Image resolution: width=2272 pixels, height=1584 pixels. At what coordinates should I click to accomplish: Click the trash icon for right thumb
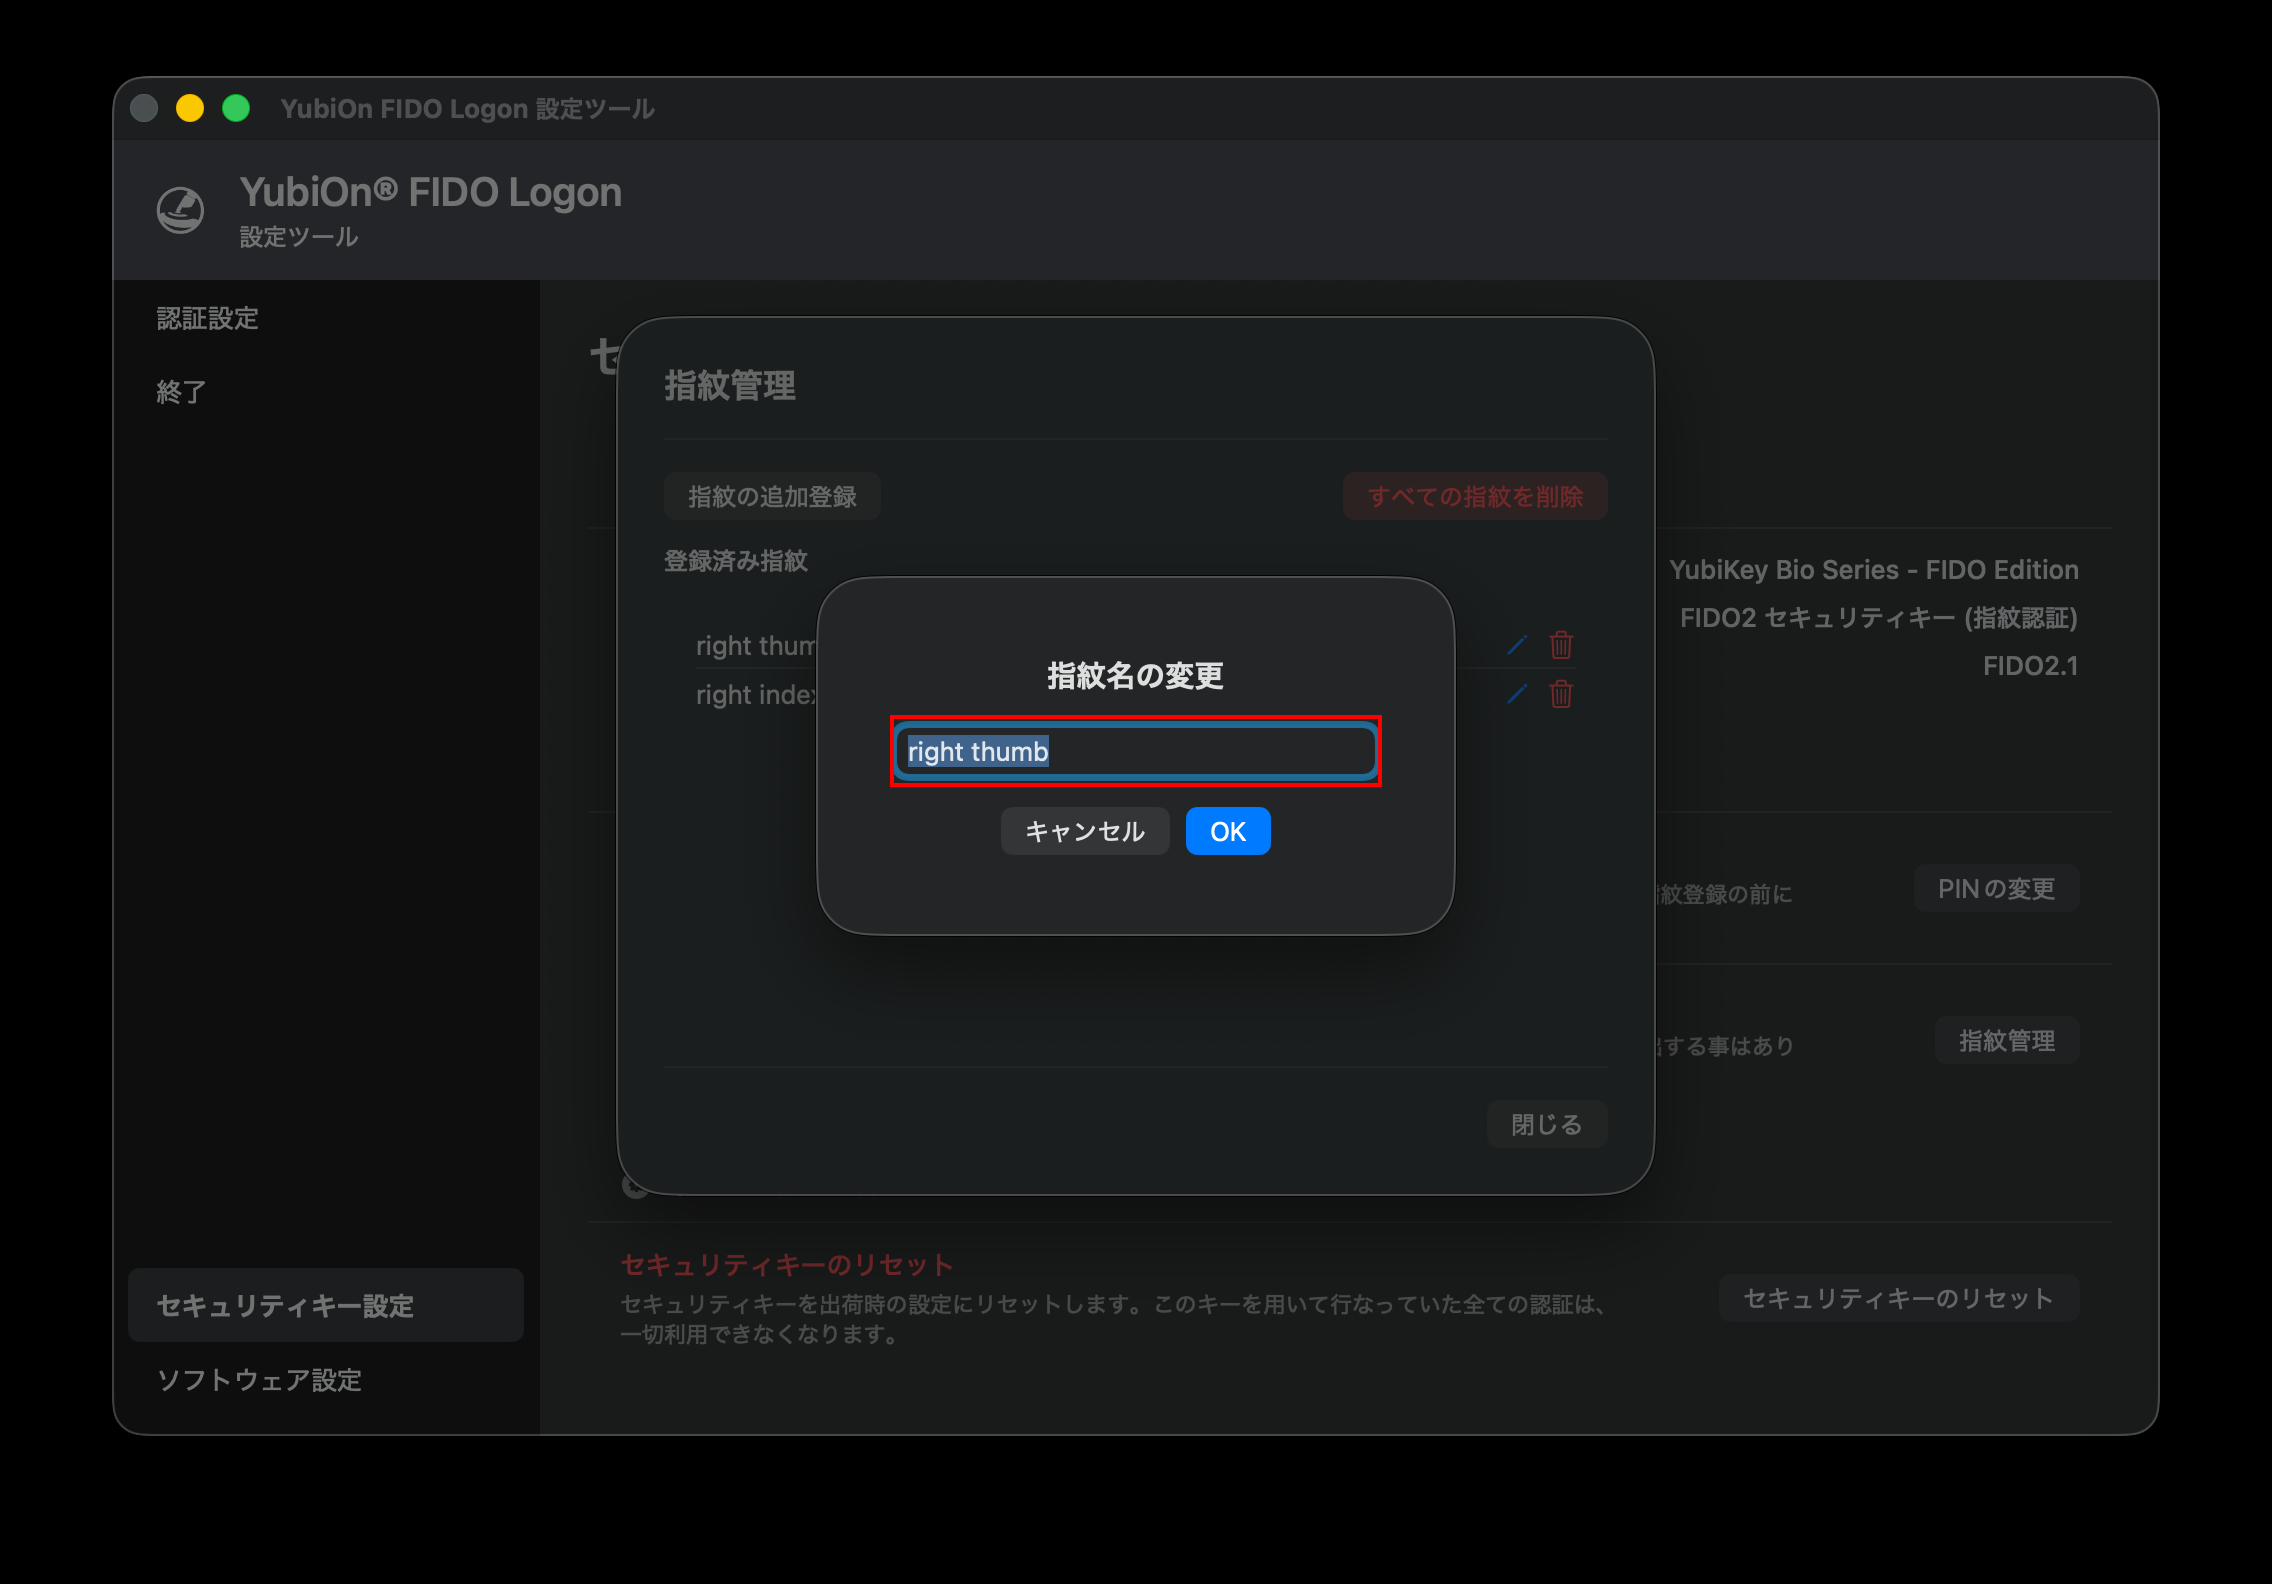1561,645
